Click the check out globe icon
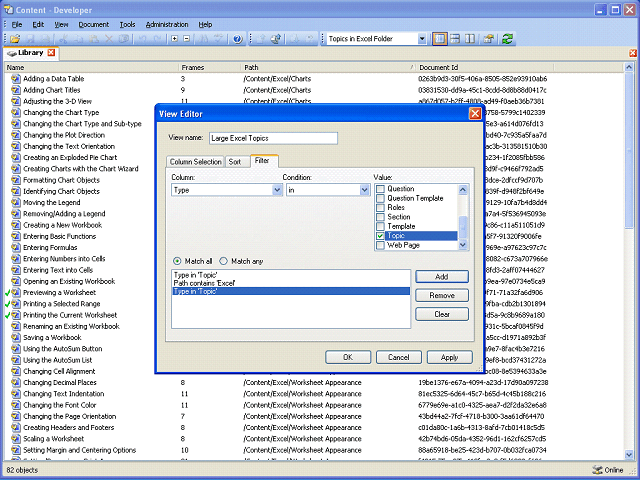 [276, 39]
